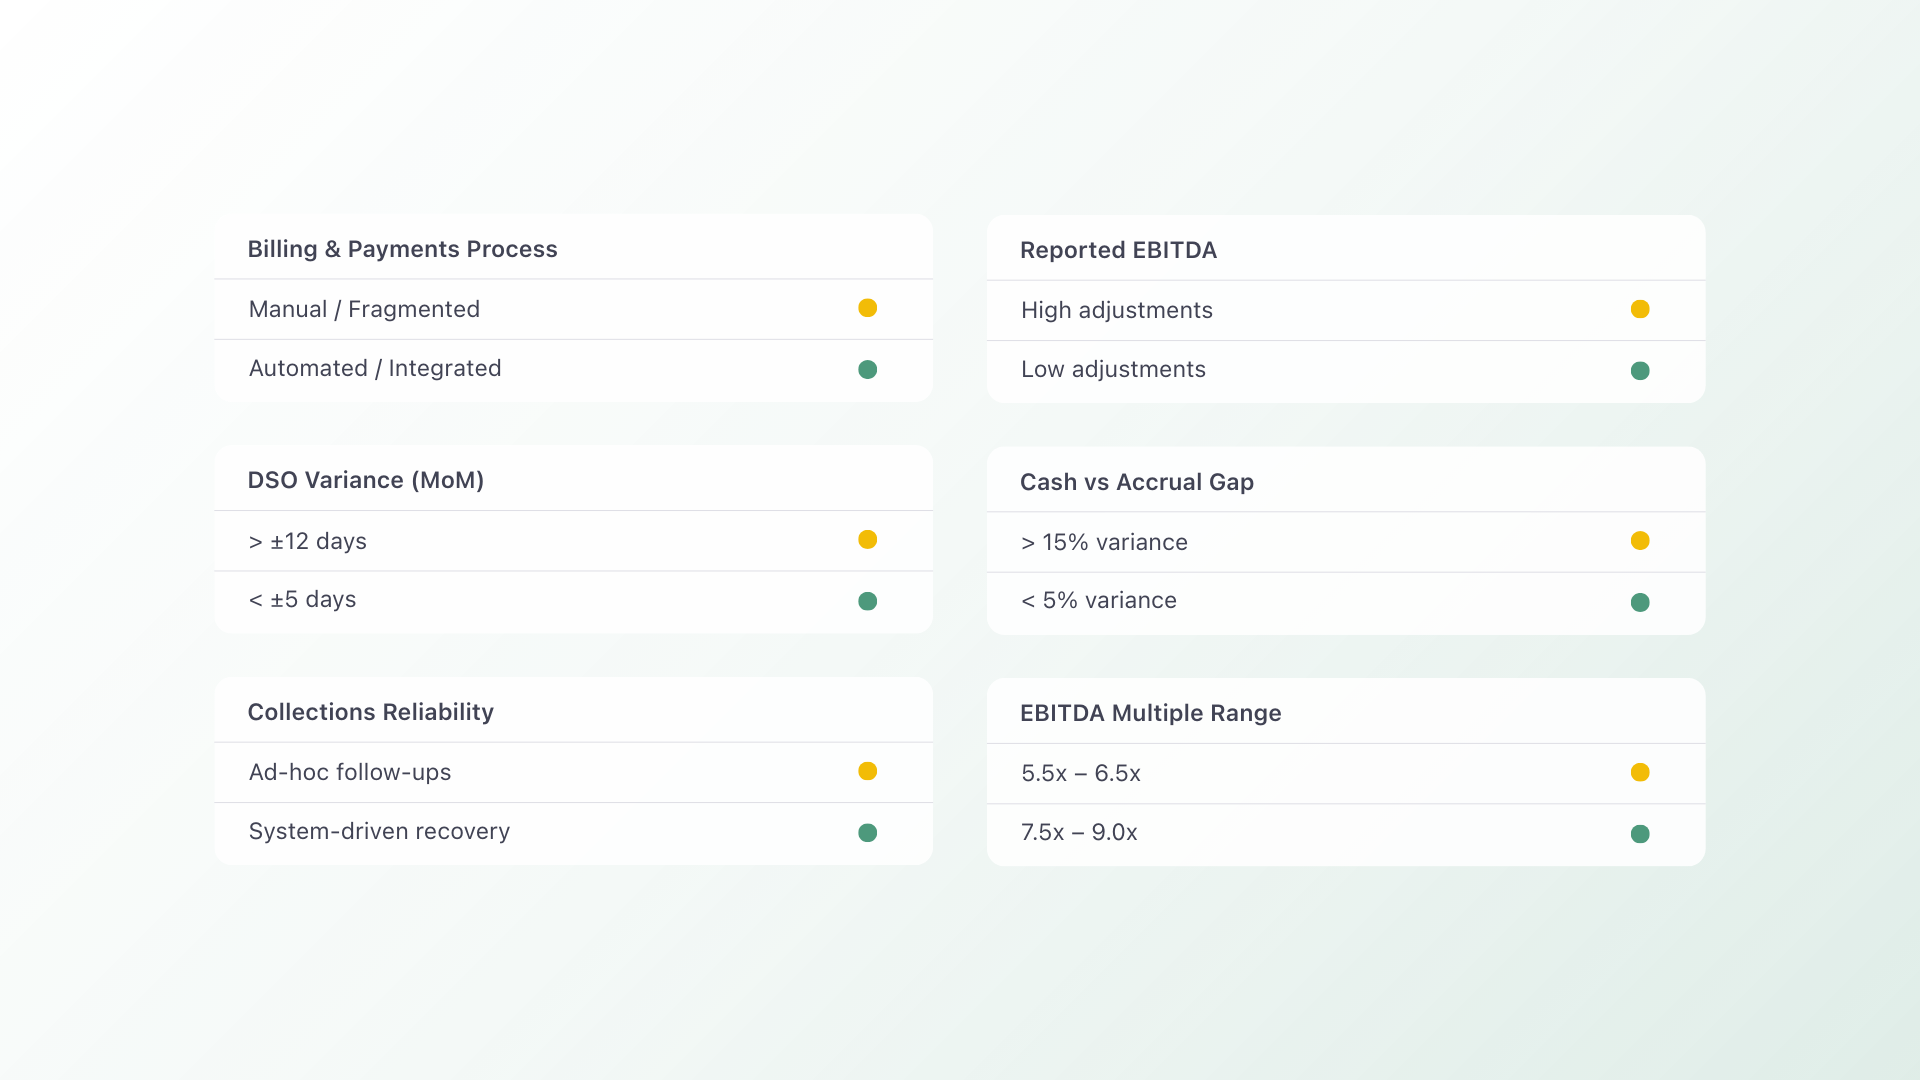This screenshot has height=1080, width=1920.
Task: Select the Low adjustments text
Action: tap(1113, 369)
